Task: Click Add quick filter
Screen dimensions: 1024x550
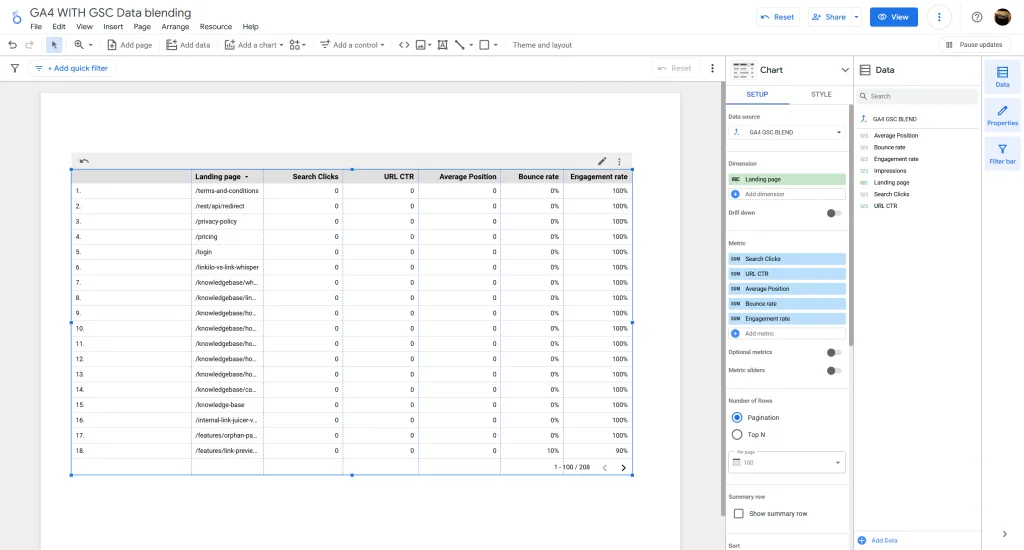Action: tap(72, 68)
